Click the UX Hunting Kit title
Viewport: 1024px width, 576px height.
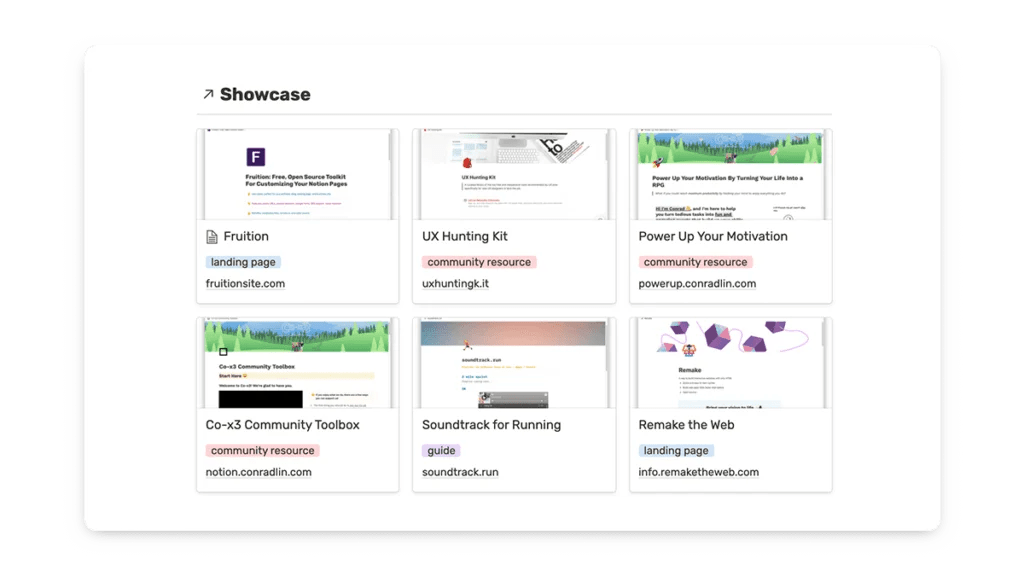click(464, 236)
